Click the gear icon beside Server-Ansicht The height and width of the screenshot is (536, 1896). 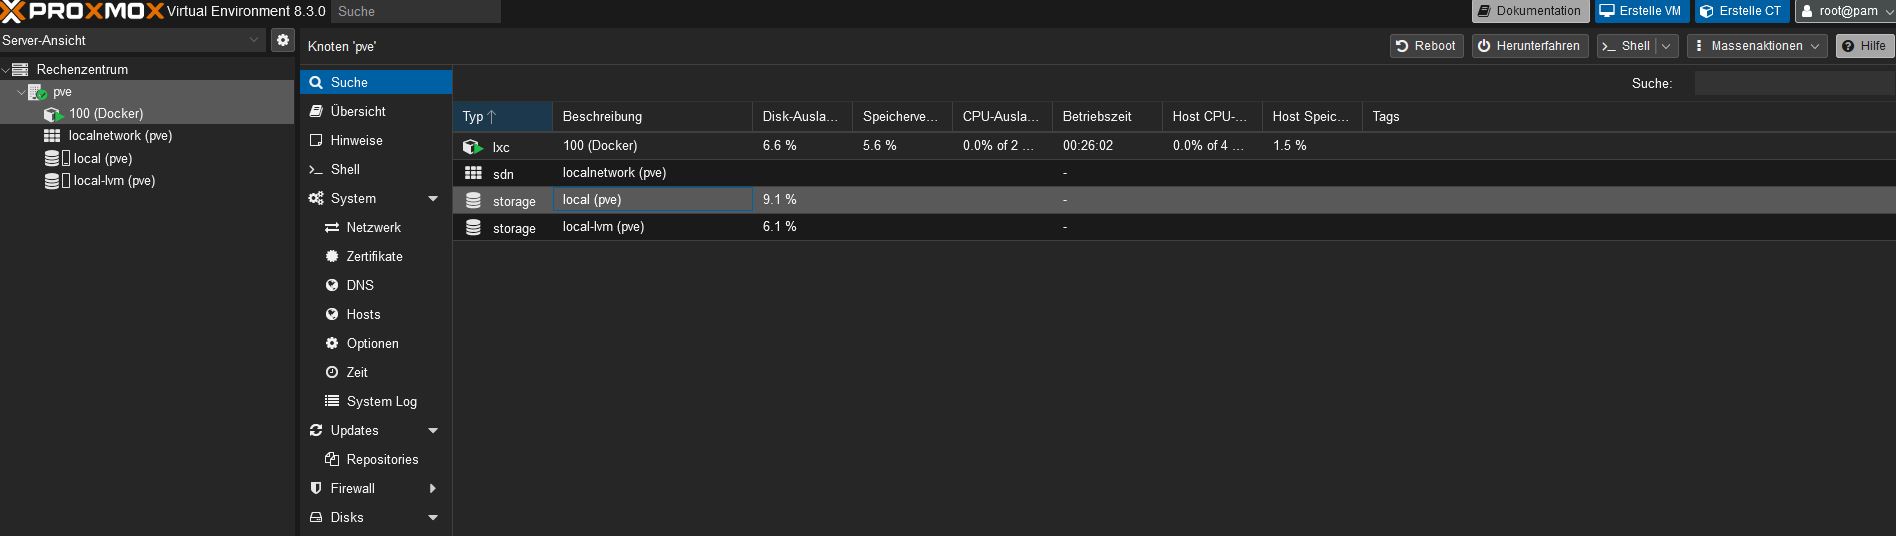283,40
